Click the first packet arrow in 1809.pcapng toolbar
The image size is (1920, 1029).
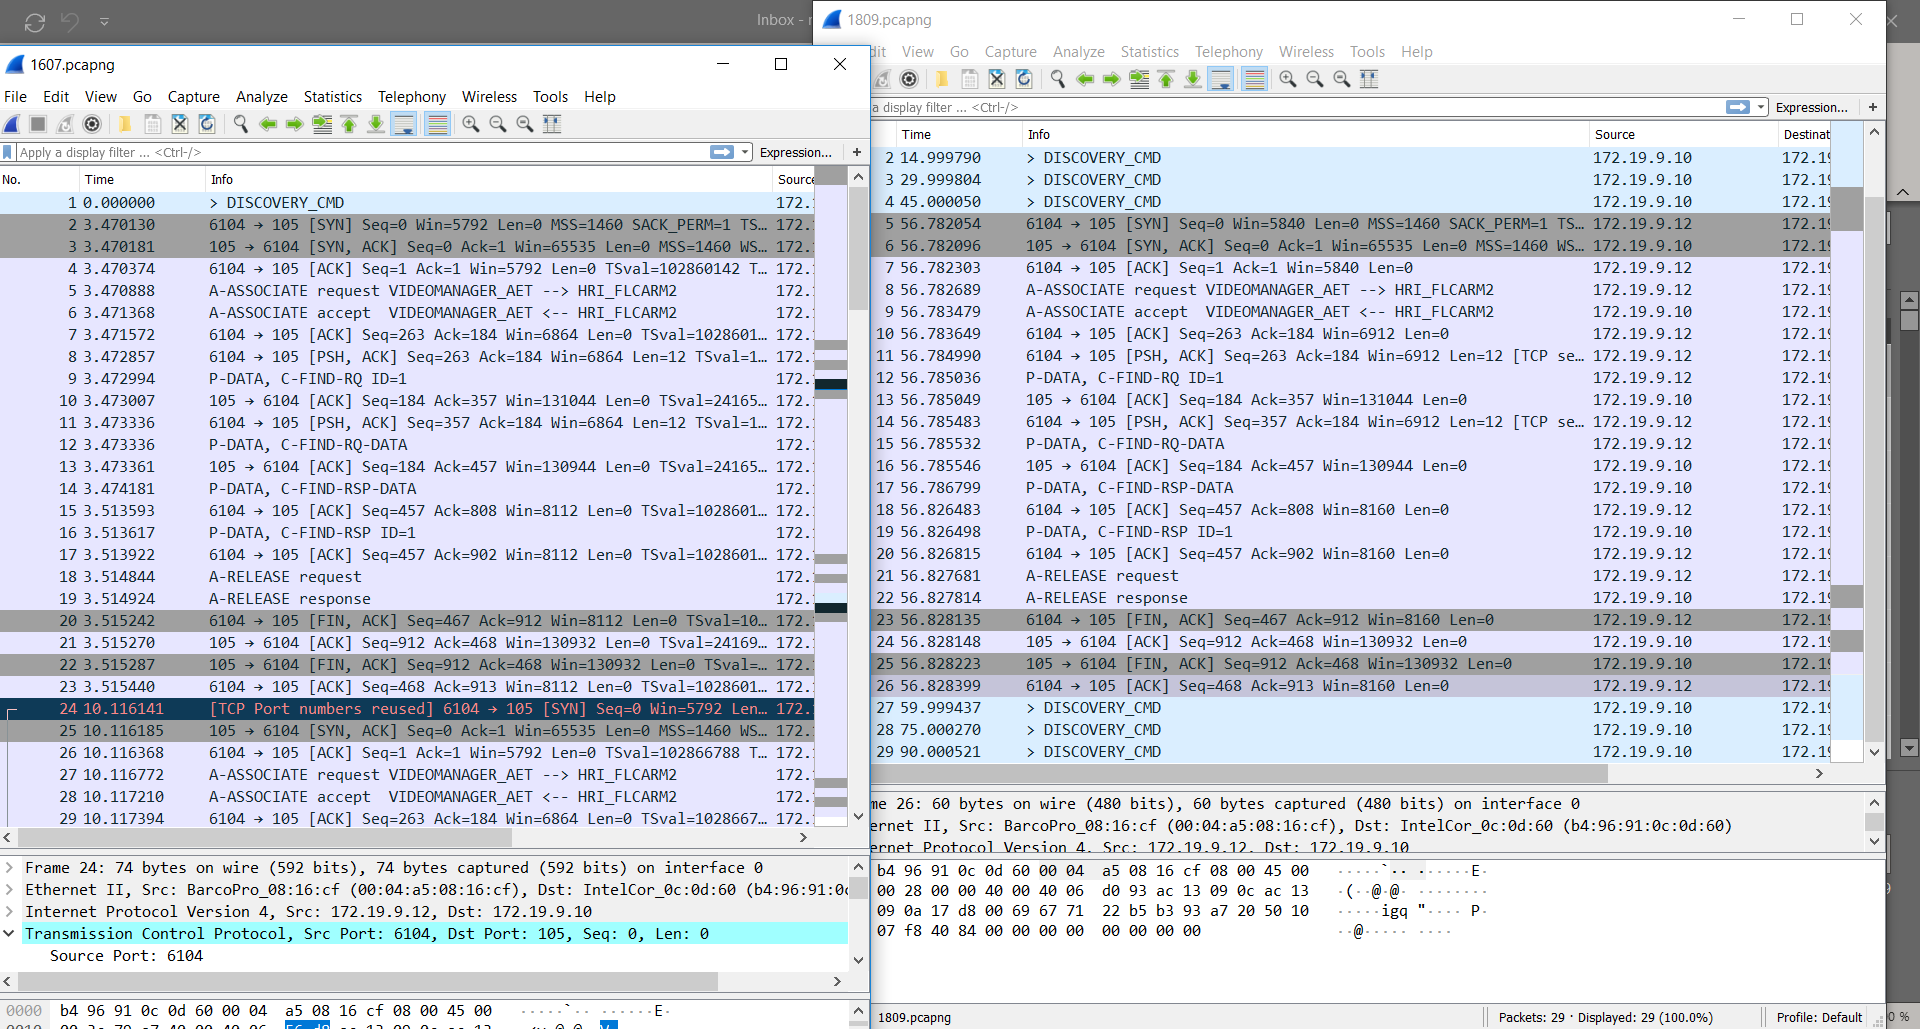tap(1165, 79)
